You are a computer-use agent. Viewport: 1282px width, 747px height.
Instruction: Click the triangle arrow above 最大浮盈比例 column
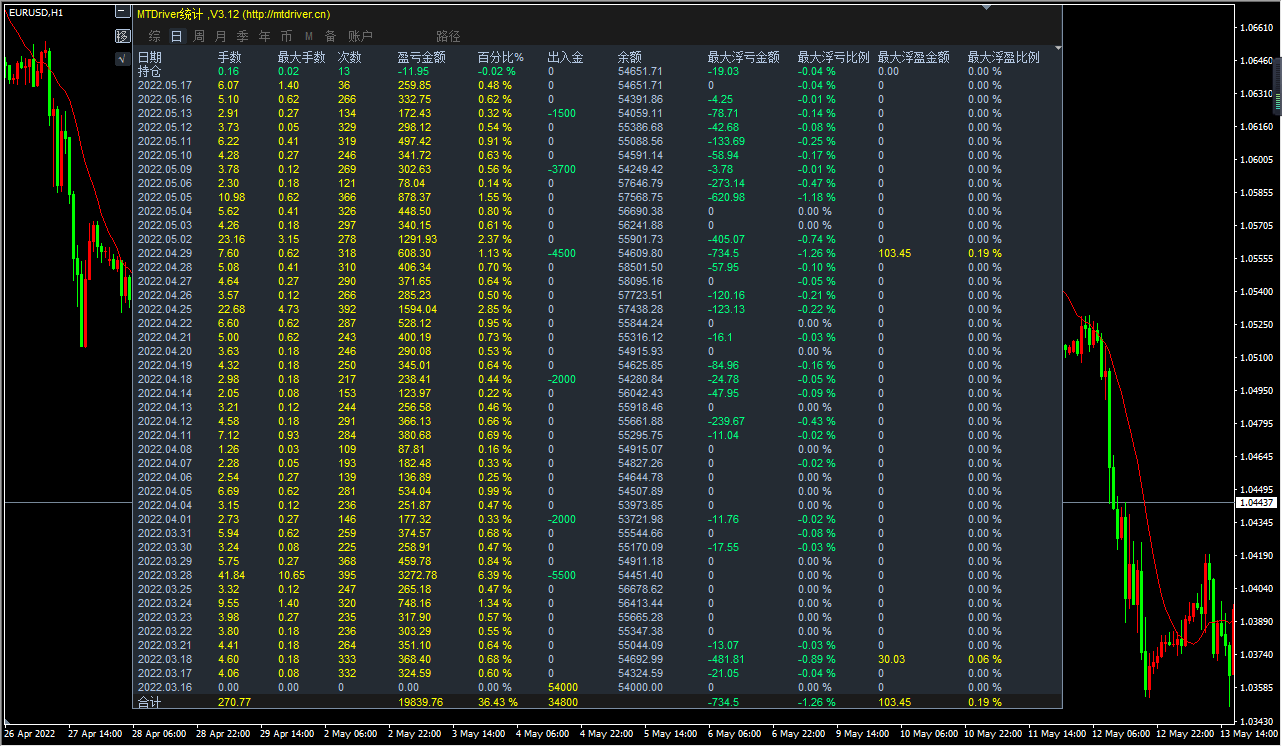1058,47
